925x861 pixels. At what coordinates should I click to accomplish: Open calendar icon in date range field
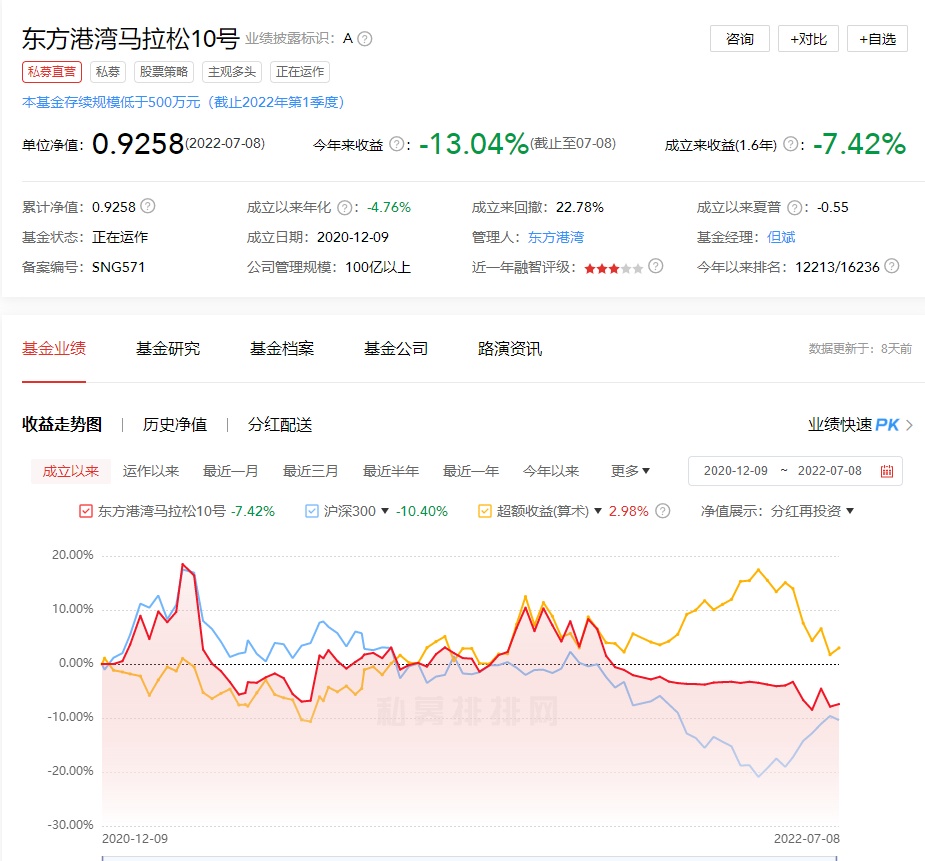tap(887, 471)
